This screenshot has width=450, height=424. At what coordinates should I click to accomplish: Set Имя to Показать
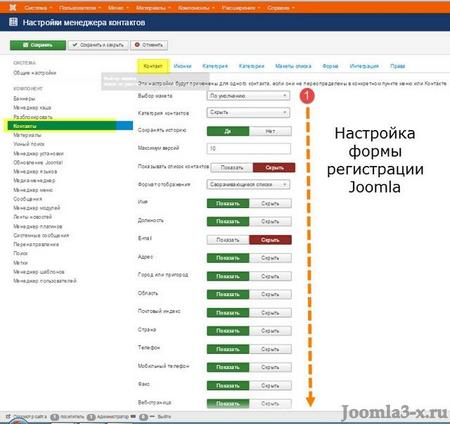[x=228, y=204]
